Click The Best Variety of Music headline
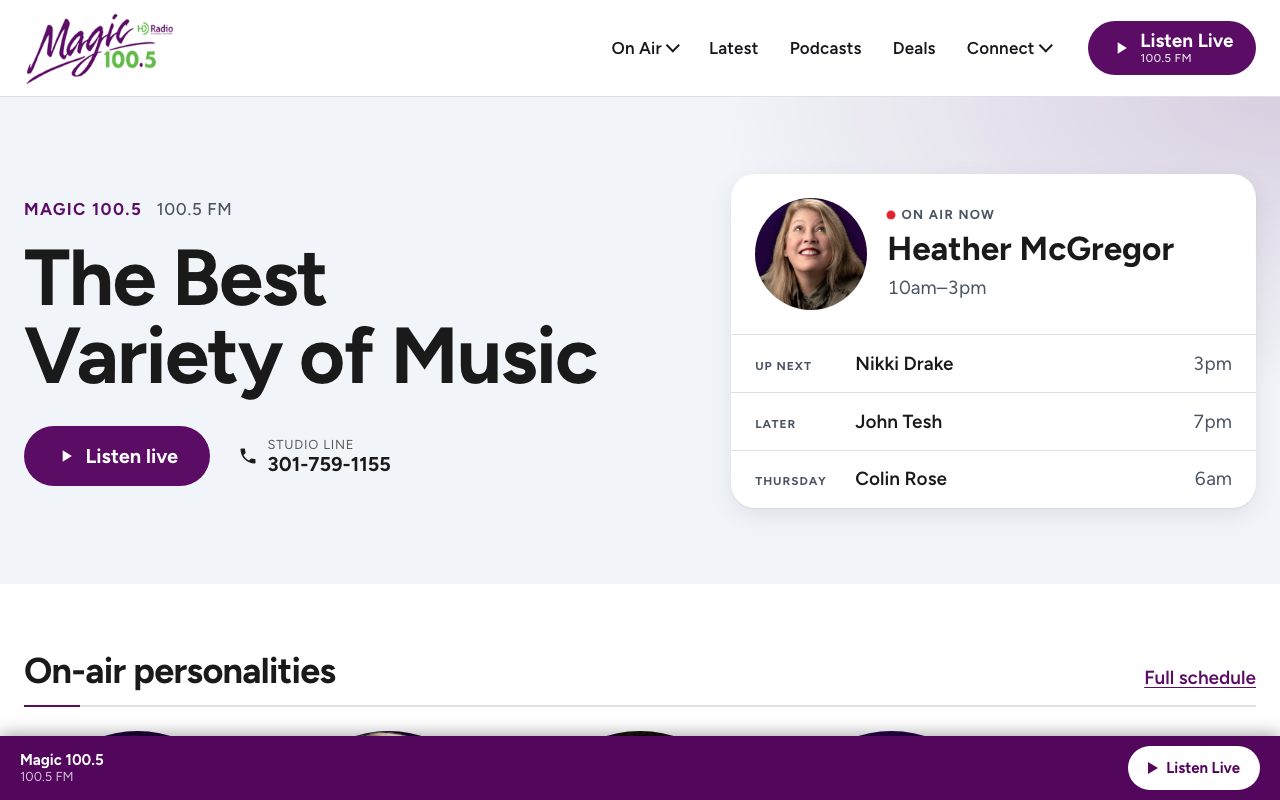Viewport: 1280px width, 800px height. point(311,316)
